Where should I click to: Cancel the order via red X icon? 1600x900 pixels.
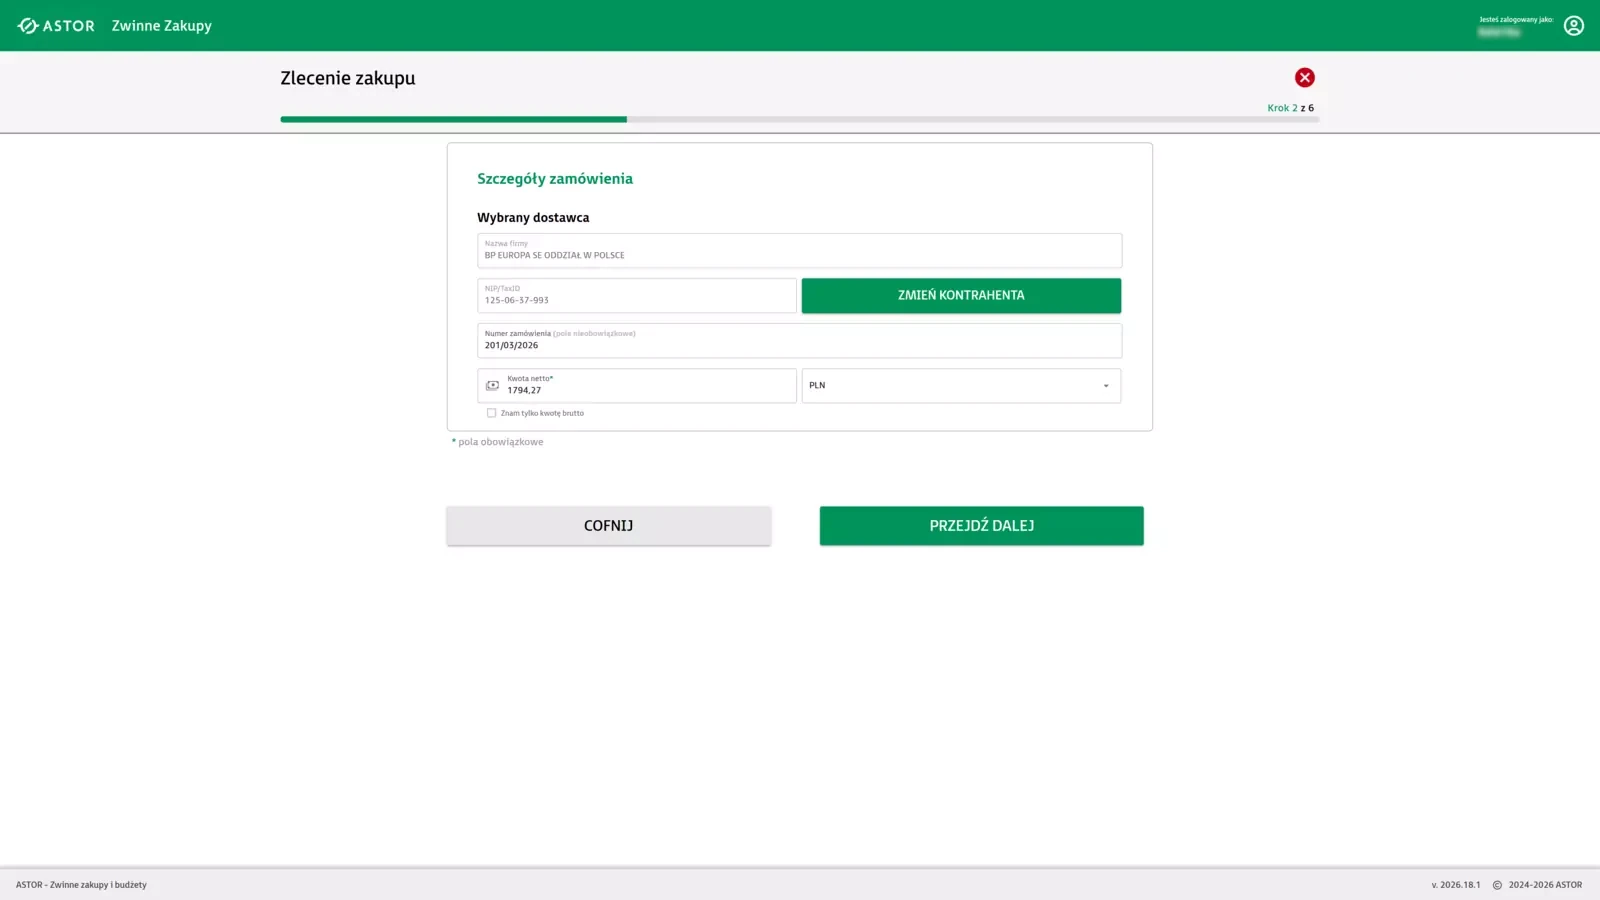1304,77
